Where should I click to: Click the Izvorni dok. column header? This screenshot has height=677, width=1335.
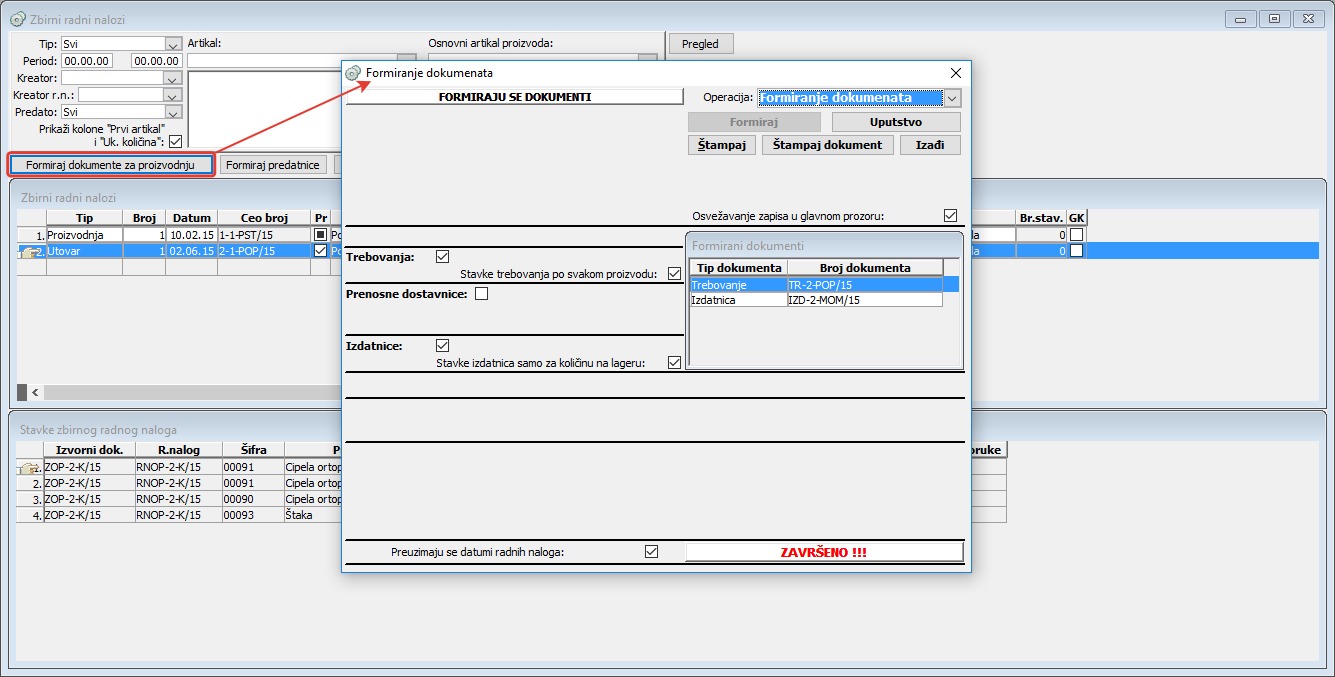pyautogui.click(x=89, y=450)
